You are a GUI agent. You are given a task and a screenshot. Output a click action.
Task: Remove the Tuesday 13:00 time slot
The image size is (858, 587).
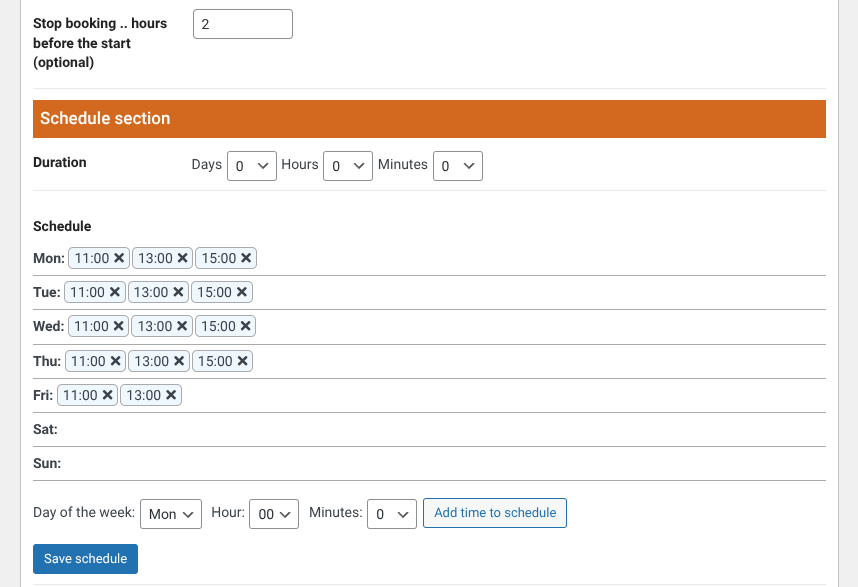click(x=179, y=292)
